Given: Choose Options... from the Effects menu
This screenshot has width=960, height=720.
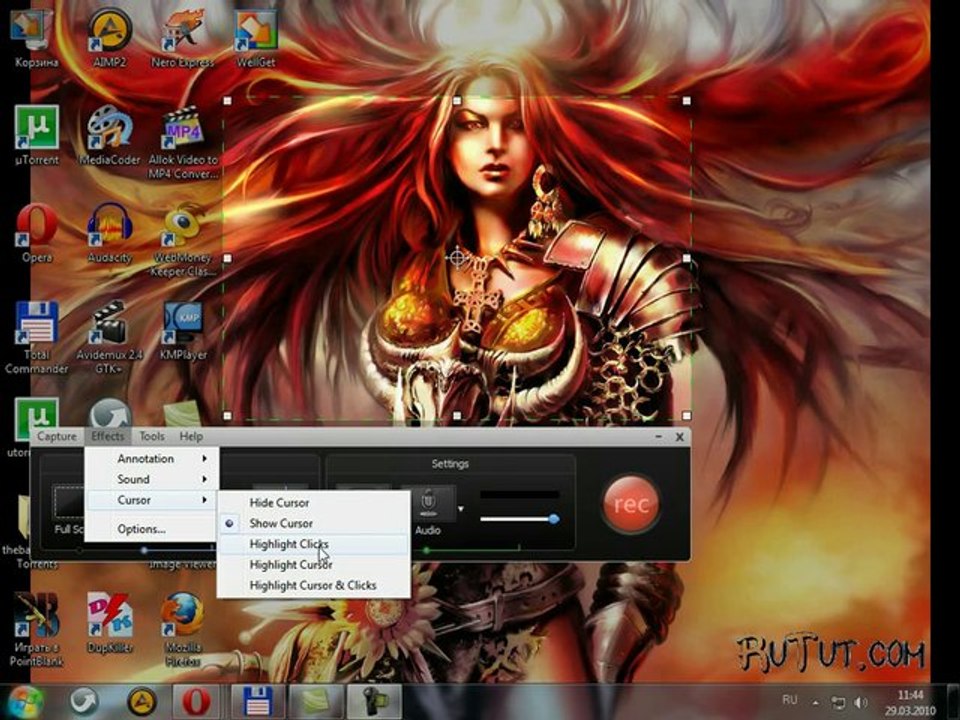Looking at the screenshot, I should point(151,530).
